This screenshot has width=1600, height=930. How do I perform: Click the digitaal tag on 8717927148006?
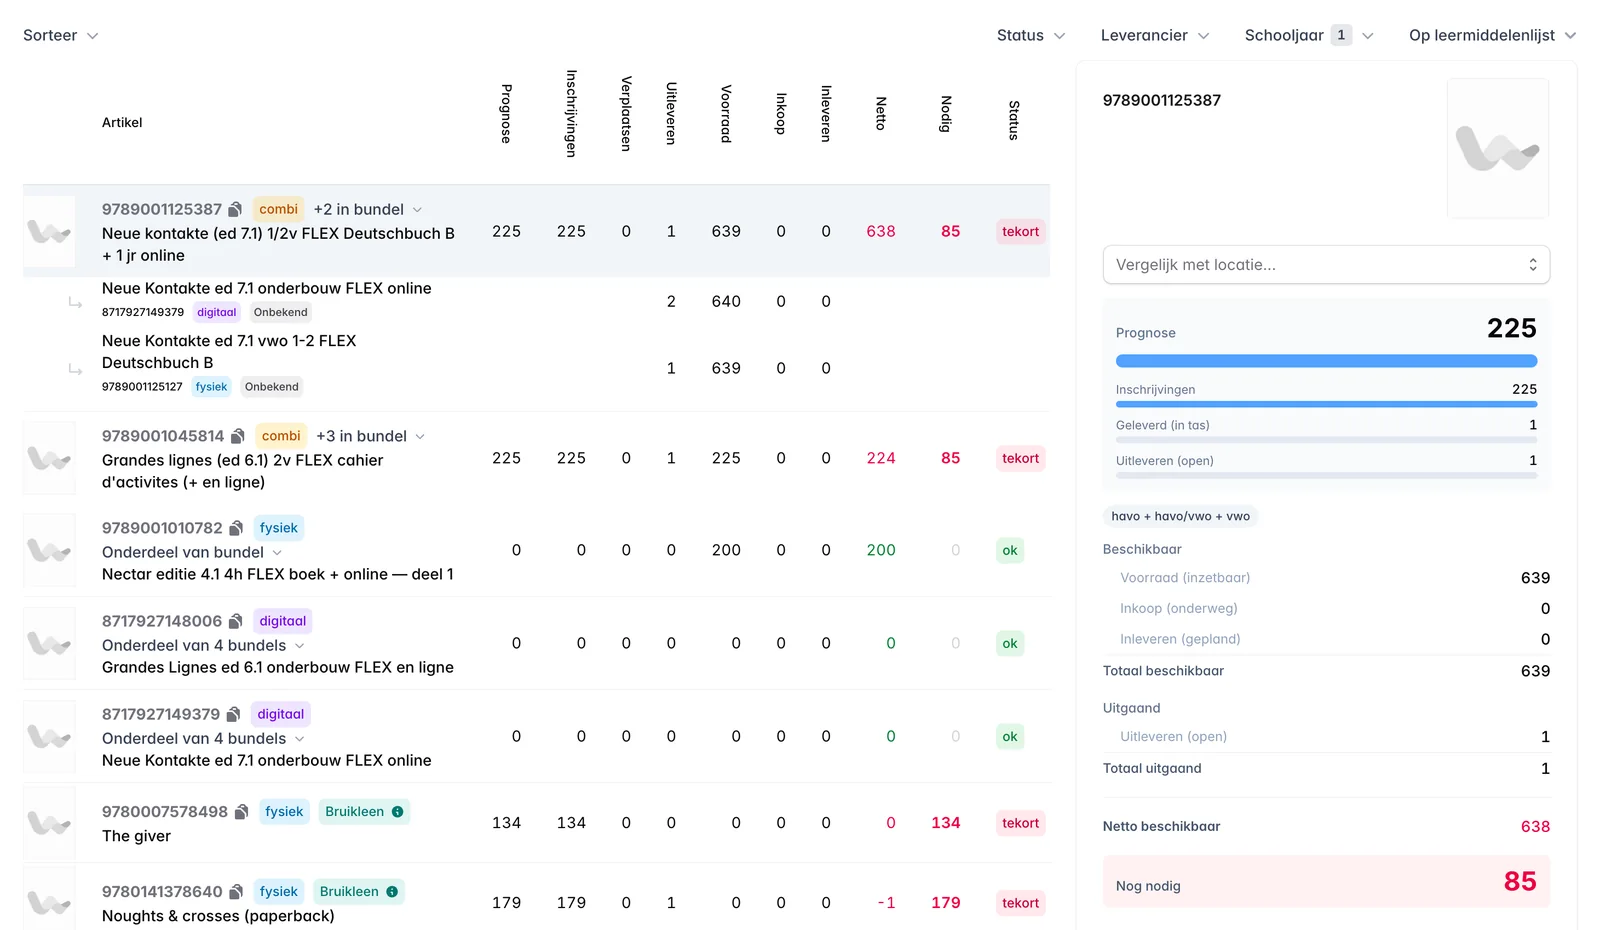[x=283, y=621]
